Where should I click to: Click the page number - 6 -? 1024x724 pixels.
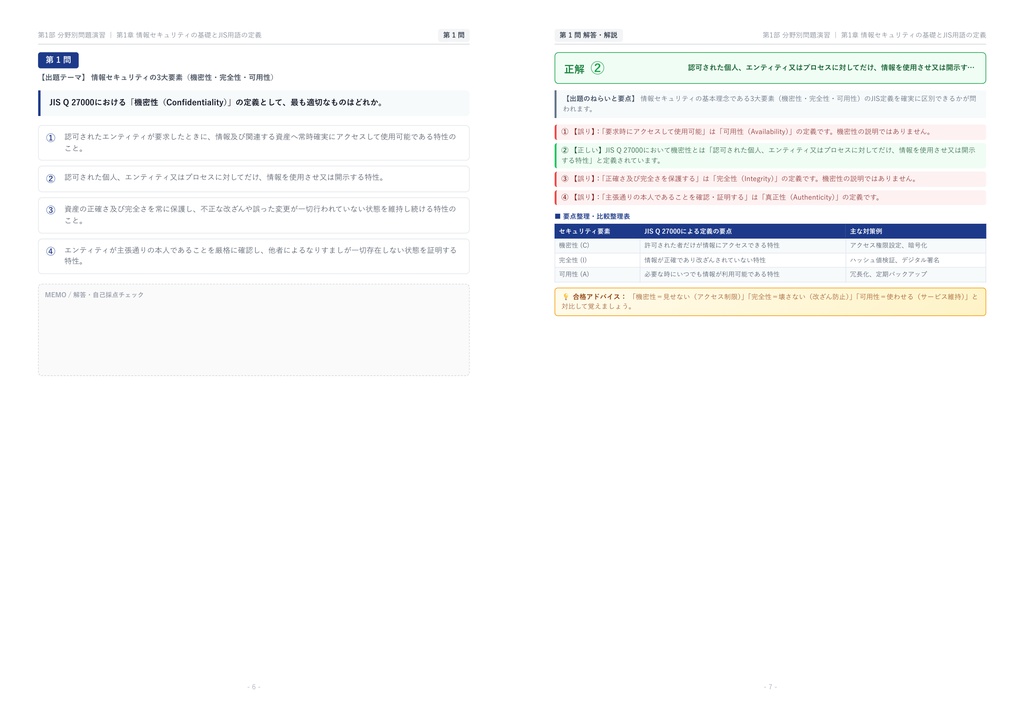pos(253,687)
